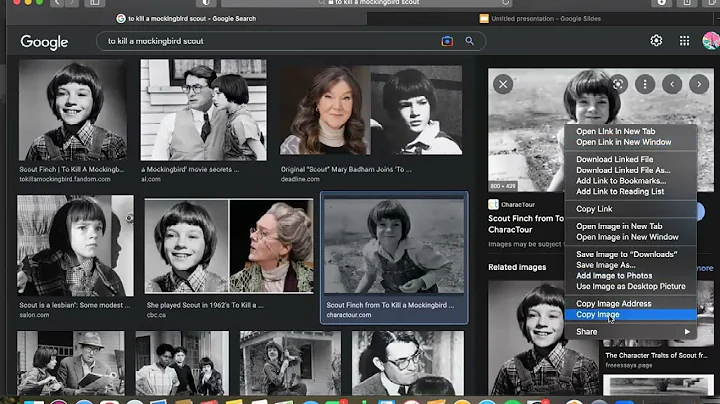Click the search query input field
This screenshot has height=404, width=720.
[x=271, y=41]
